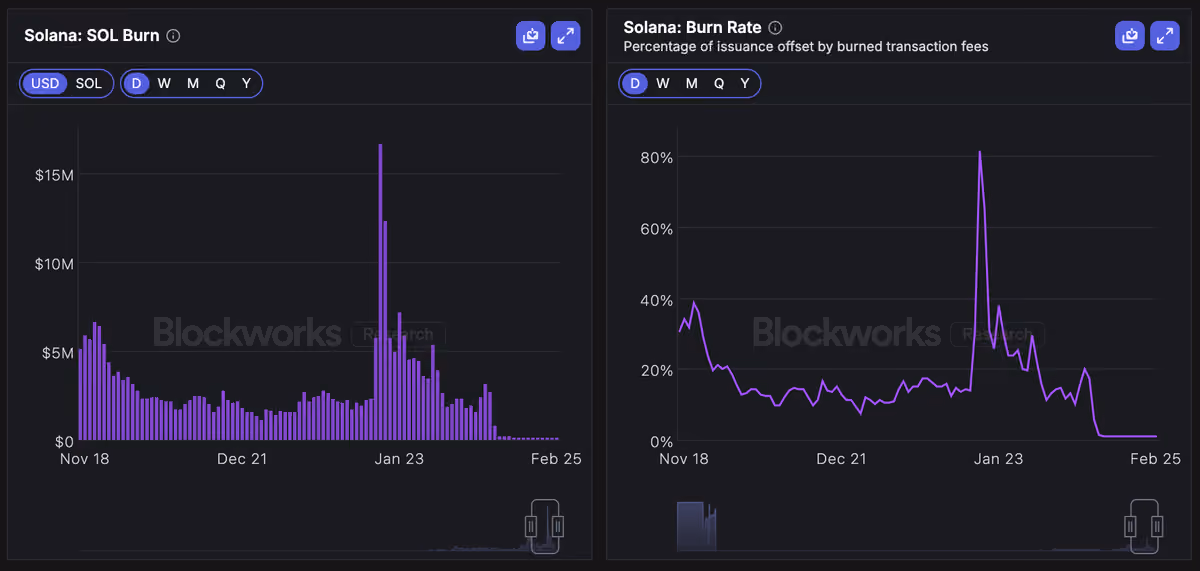Viewport: 1200px width, 571px height.
Task: Click the tallest SOL Burn bar near Jan 23
Action: (380, 292)
